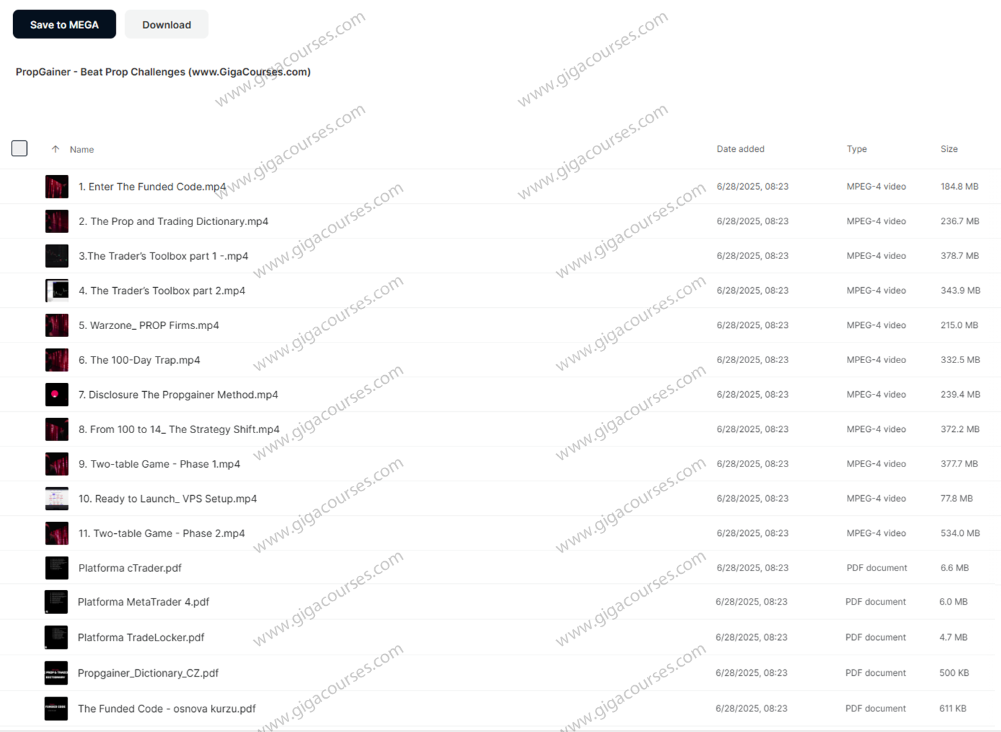Click the Download button
This screenshot has width=1001, height=732.
click(x=167, y=24)
